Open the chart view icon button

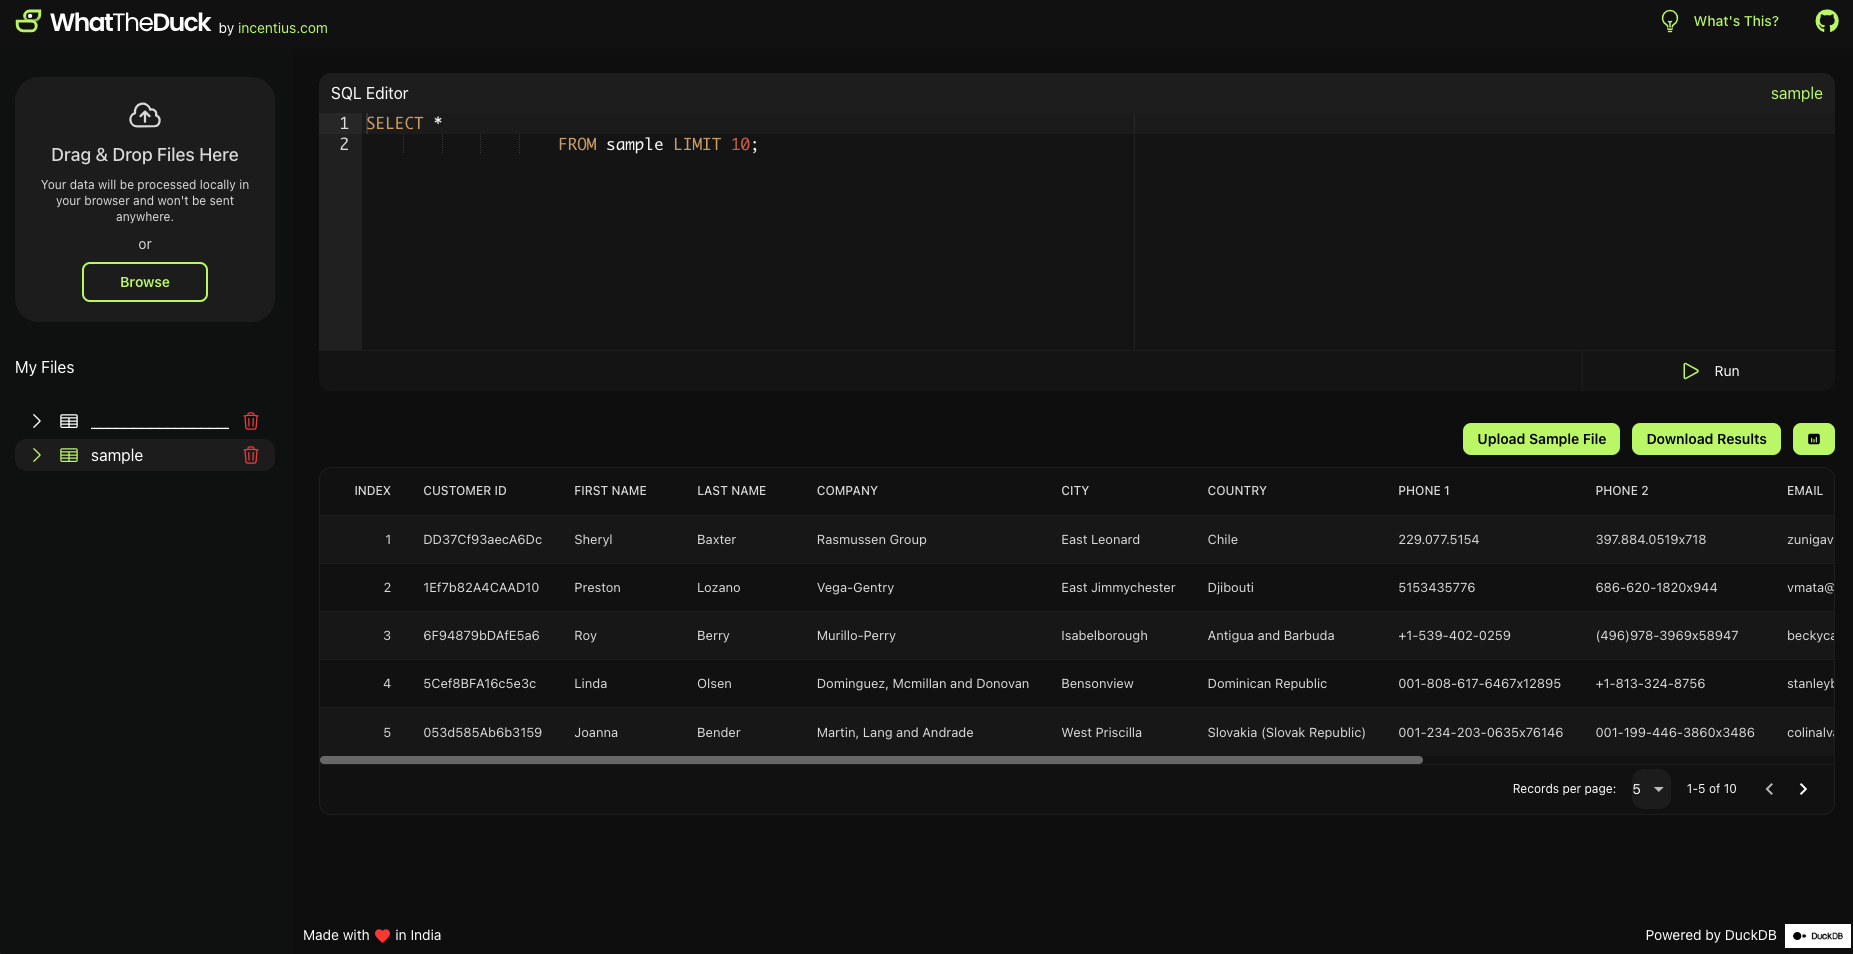click(x=1814, y=439)
